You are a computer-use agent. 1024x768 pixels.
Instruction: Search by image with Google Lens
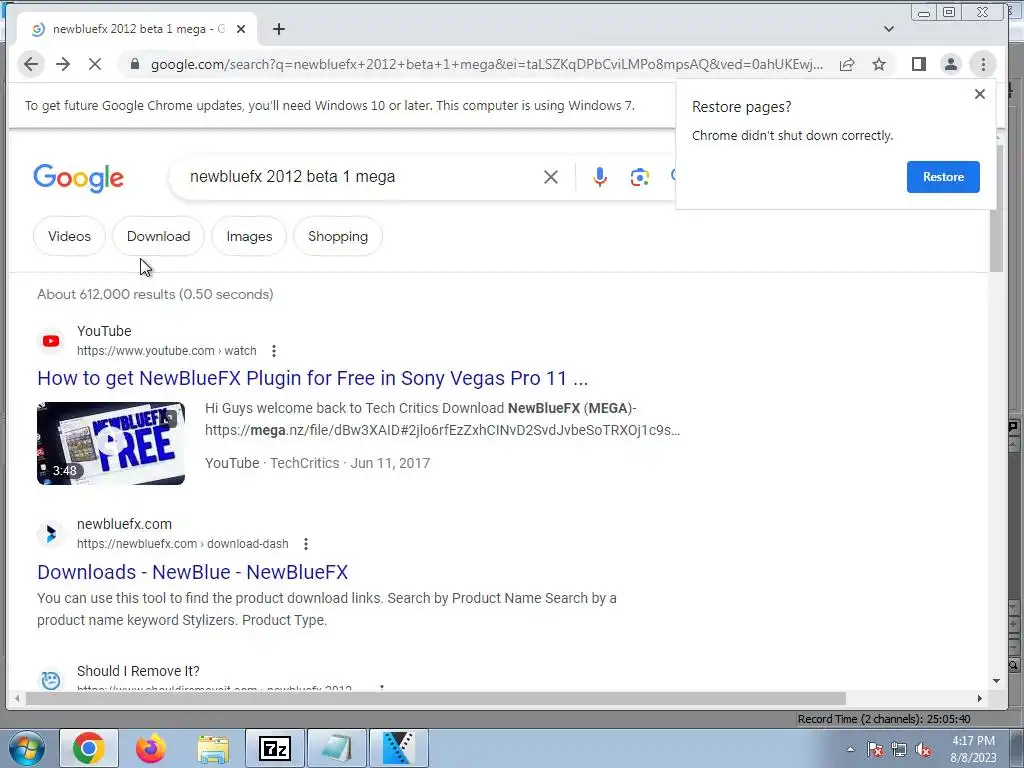639,177
